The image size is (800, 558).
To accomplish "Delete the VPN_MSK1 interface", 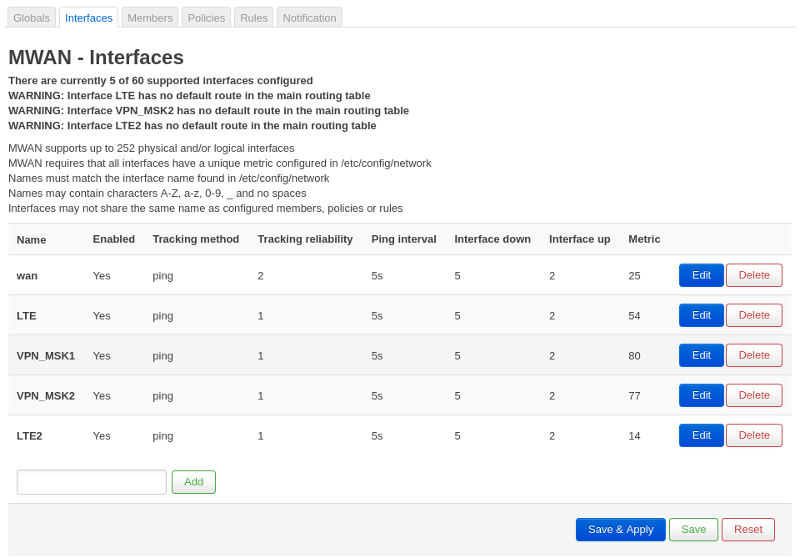I will [754, 355].
